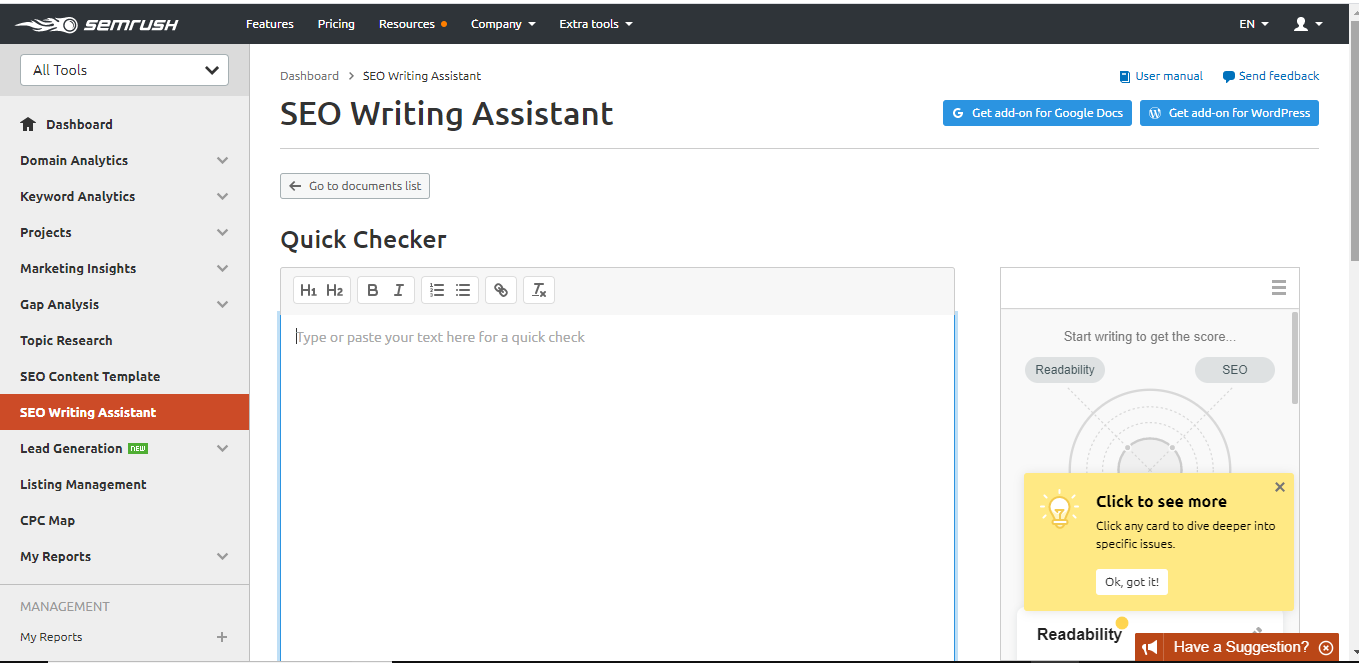Image resolution: width=1359 pixels, height=663 pixels.
Task: Open the hamburger menu in score panel
Action: click(1279, 288)
